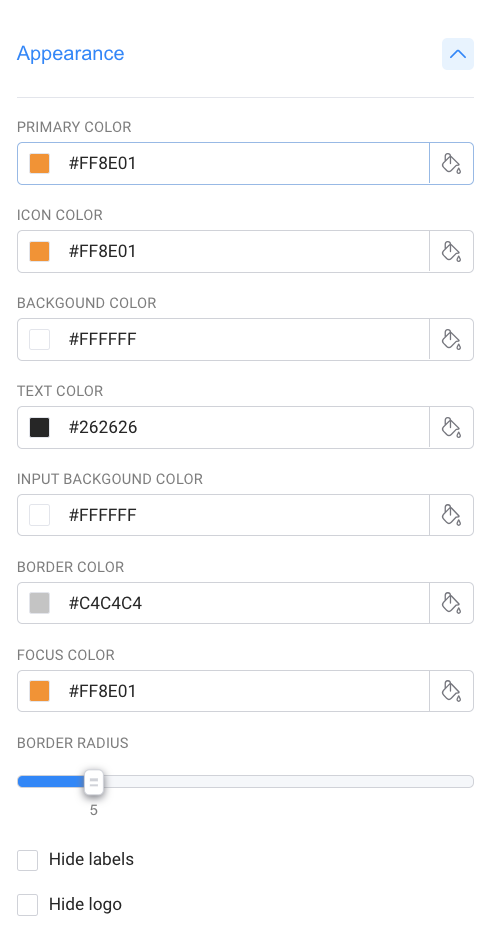Open paint bucket picker for Background Color

451,339
